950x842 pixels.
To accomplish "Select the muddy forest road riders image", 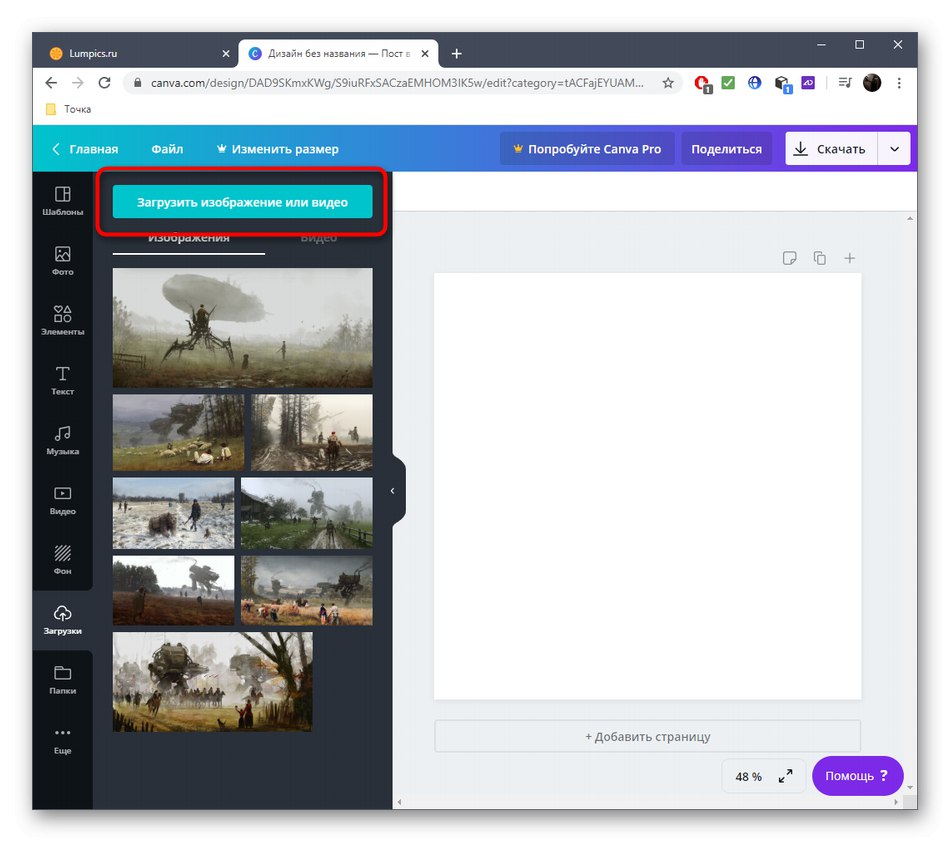I will pos(312,433).
